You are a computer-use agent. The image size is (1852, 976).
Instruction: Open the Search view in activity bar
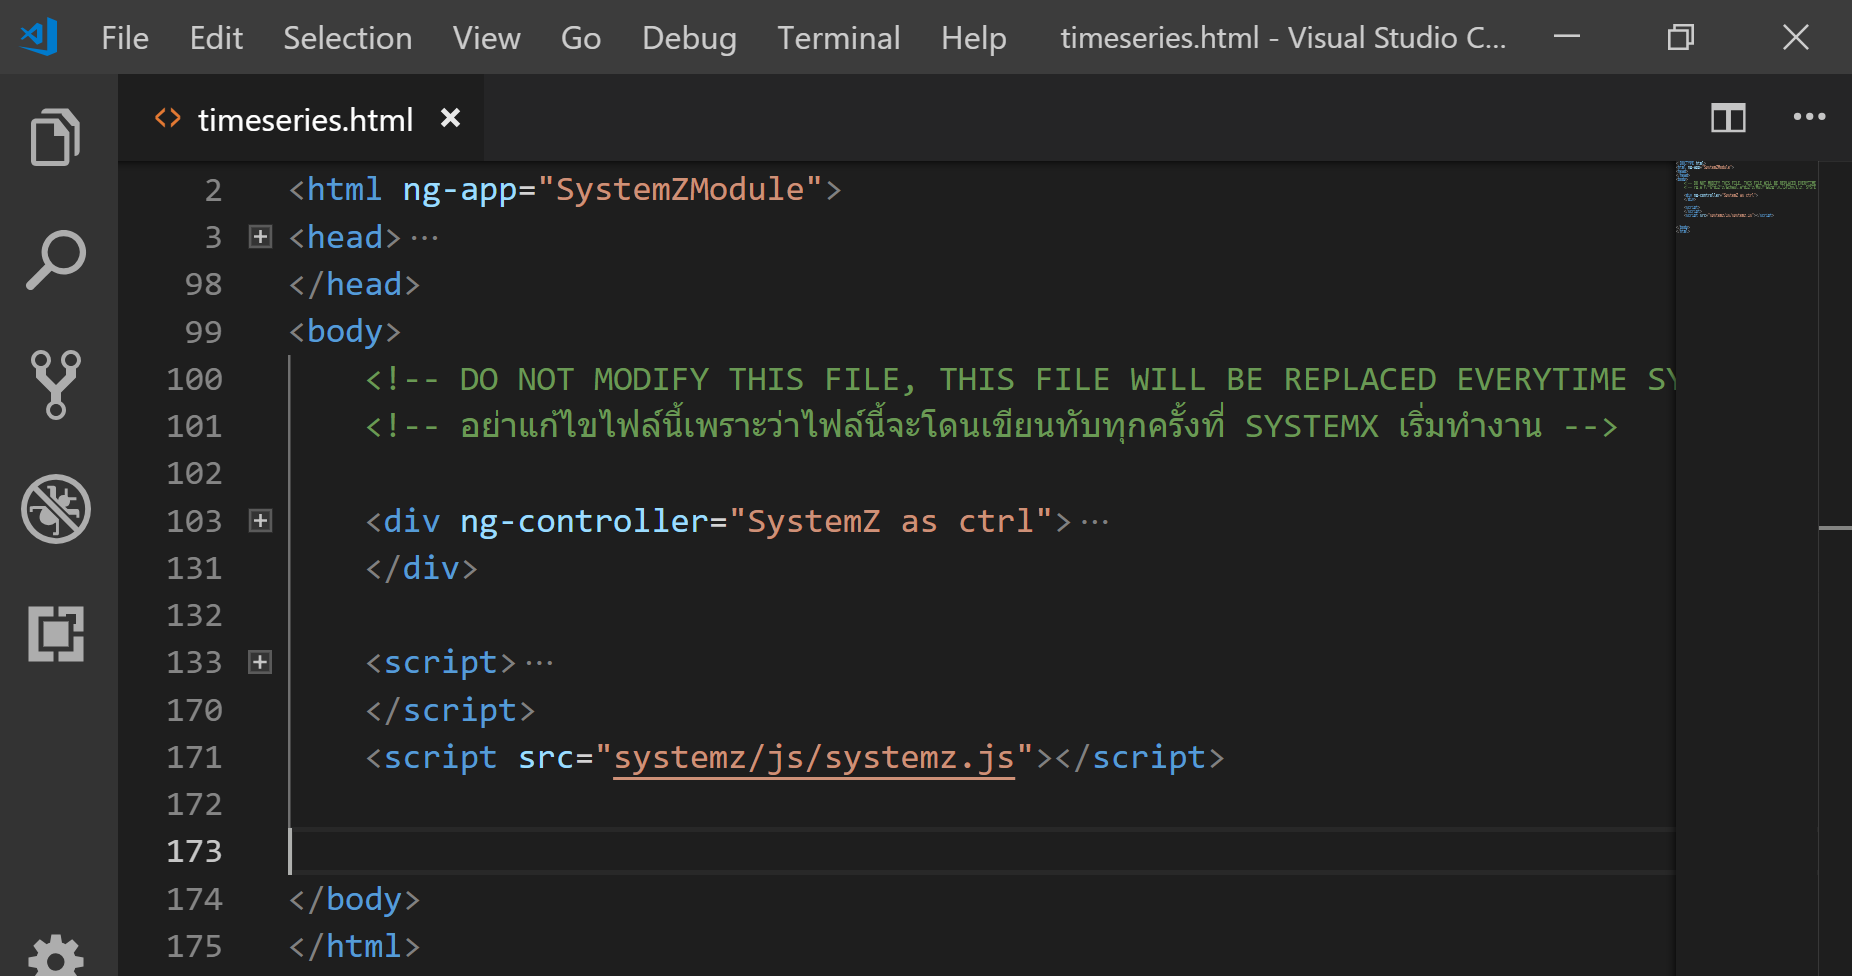(x=56, y=260)
